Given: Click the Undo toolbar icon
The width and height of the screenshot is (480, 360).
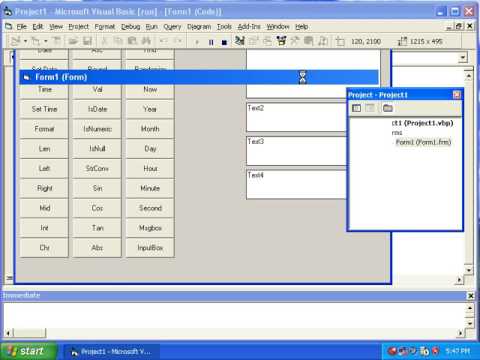Looking at the screenshot, I should click(x=163, y=41).
